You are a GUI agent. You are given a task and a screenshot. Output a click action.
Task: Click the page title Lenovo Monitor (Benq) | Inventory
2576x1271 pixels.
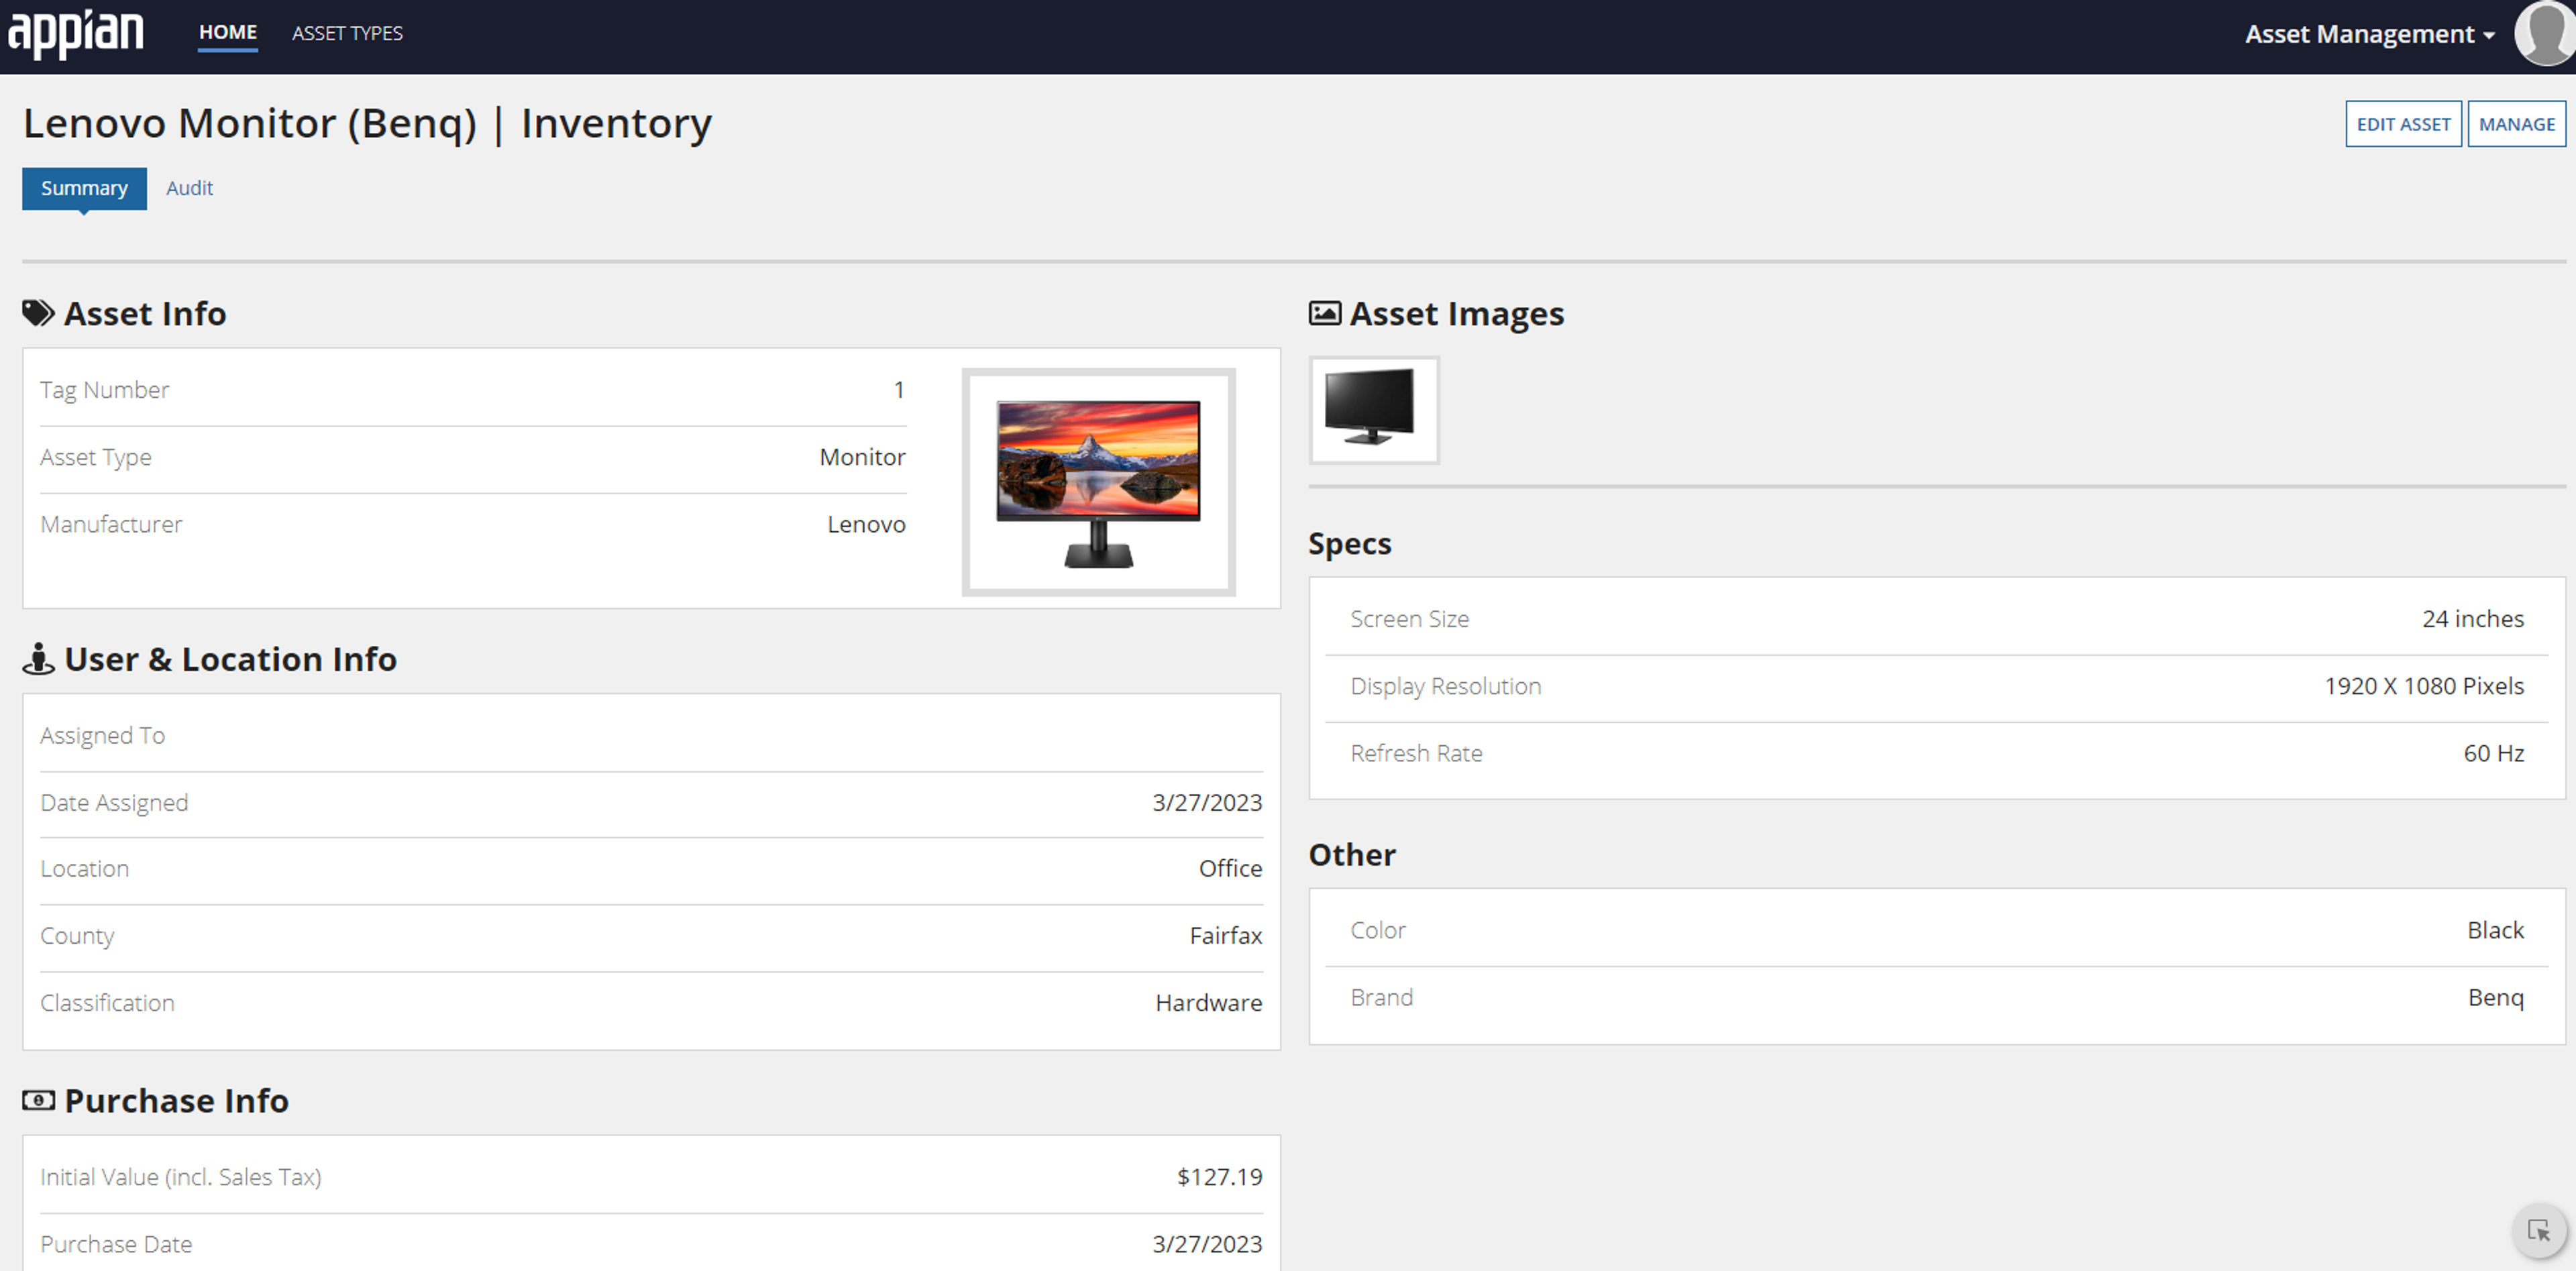coord(367,123)
